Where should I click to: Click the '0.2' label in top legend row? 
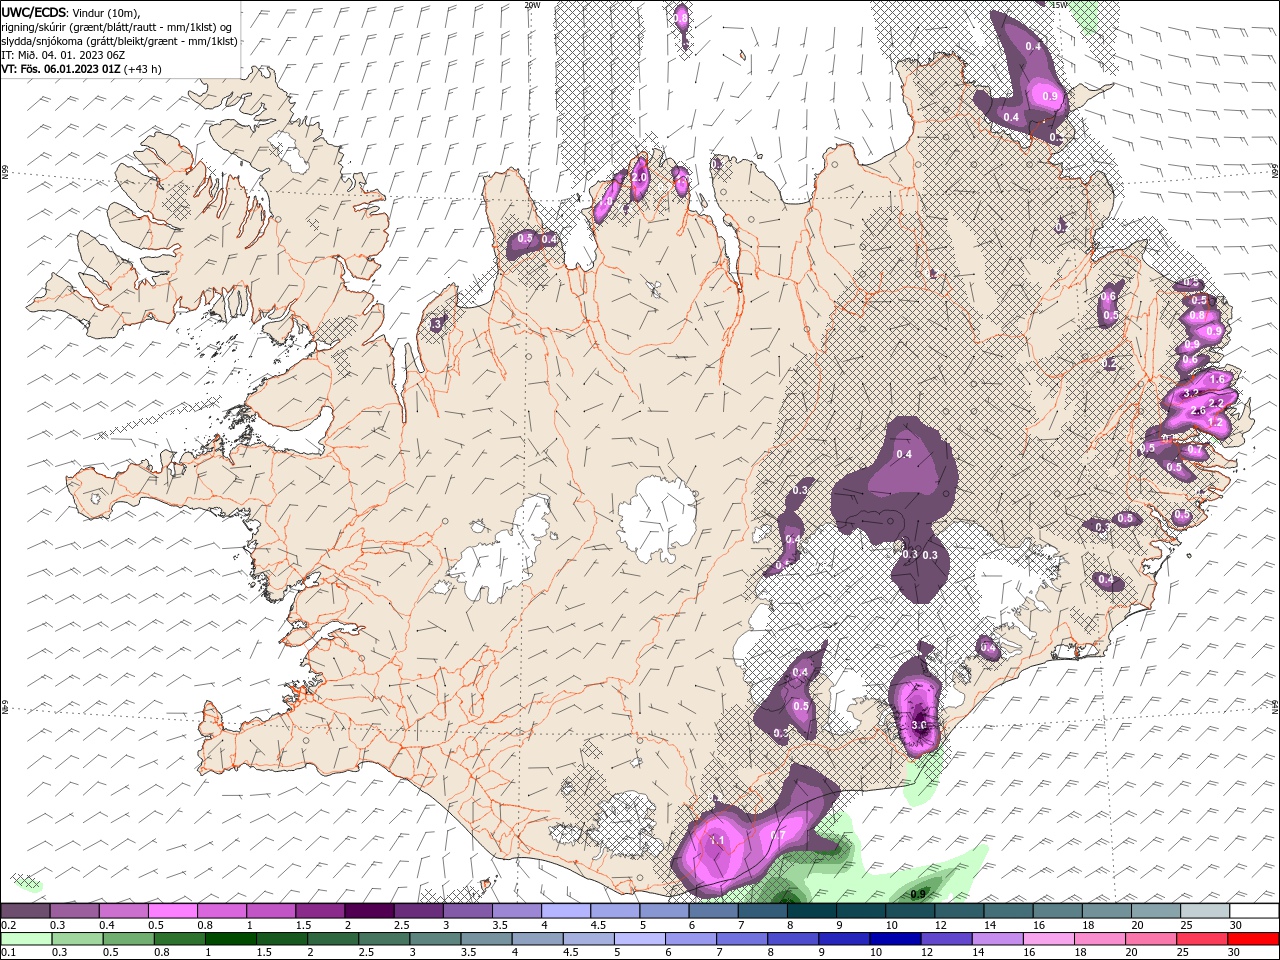pyautogui.click(x=7, y=925)
